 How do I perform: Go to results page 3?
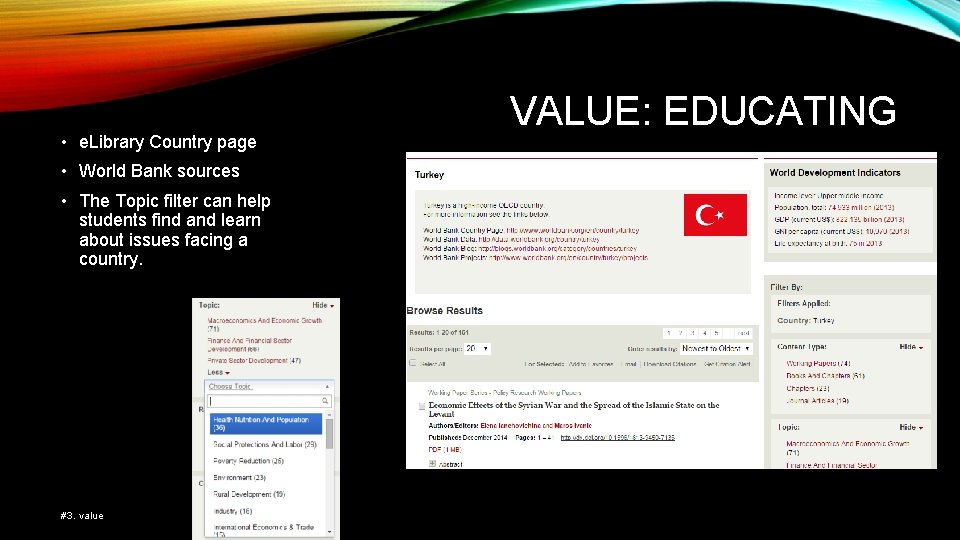click(x=692, y=333)
